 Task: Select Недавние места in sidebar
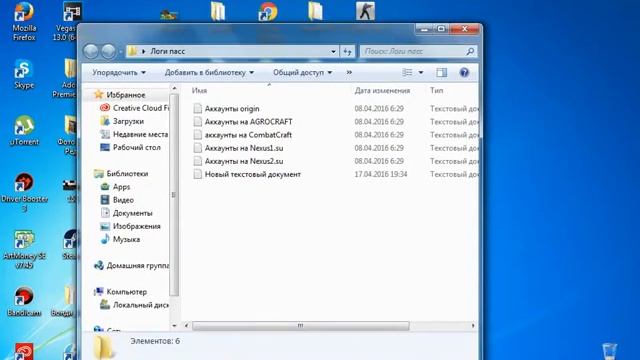[x=140, y=134]
